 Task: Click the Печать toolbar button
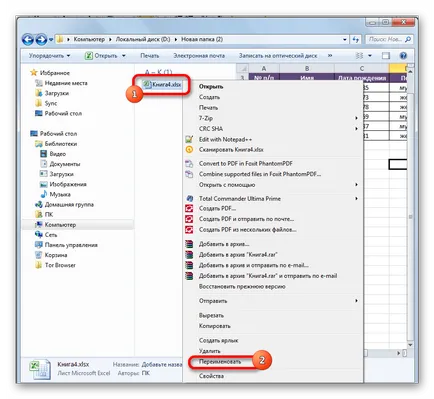coord(150,56)
